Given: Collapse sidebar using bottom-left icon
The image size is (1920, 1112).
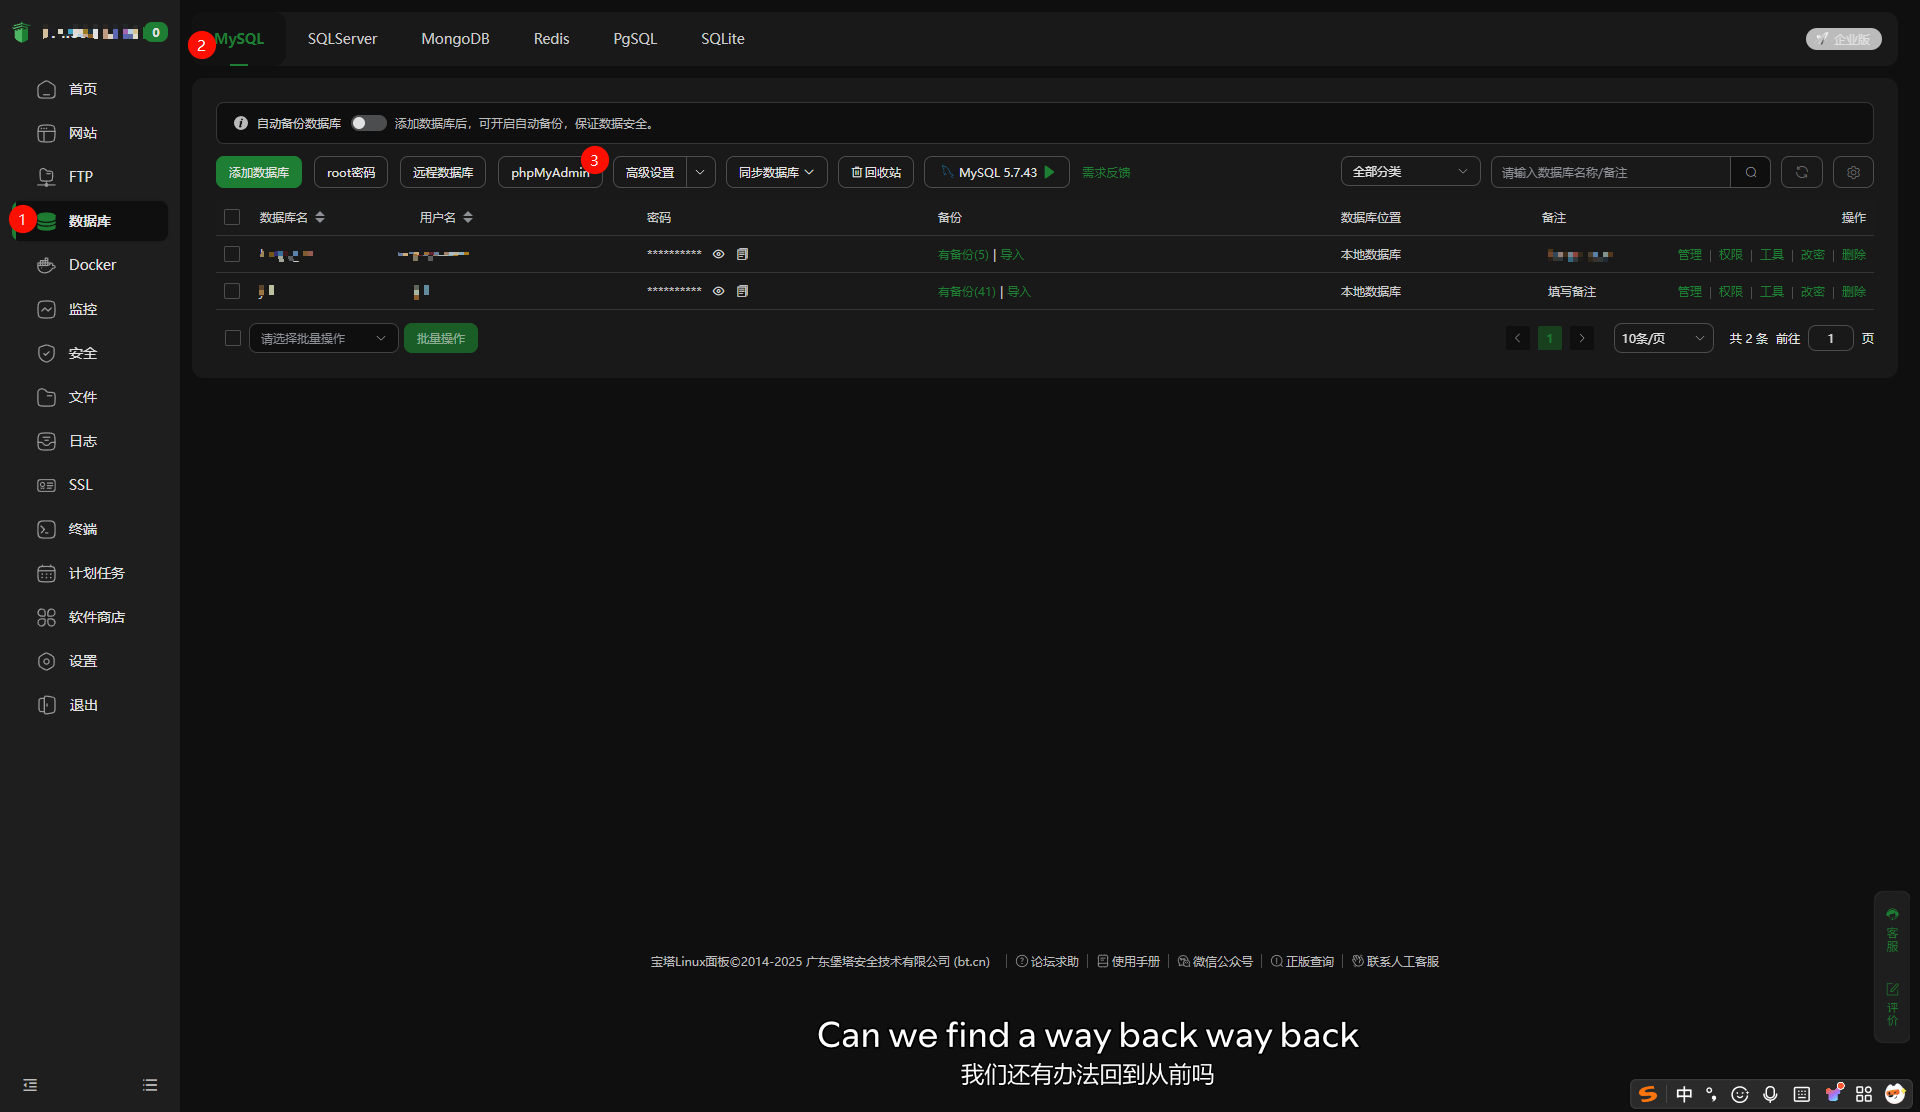Looking at the screenshot, I should point(30,1085).
